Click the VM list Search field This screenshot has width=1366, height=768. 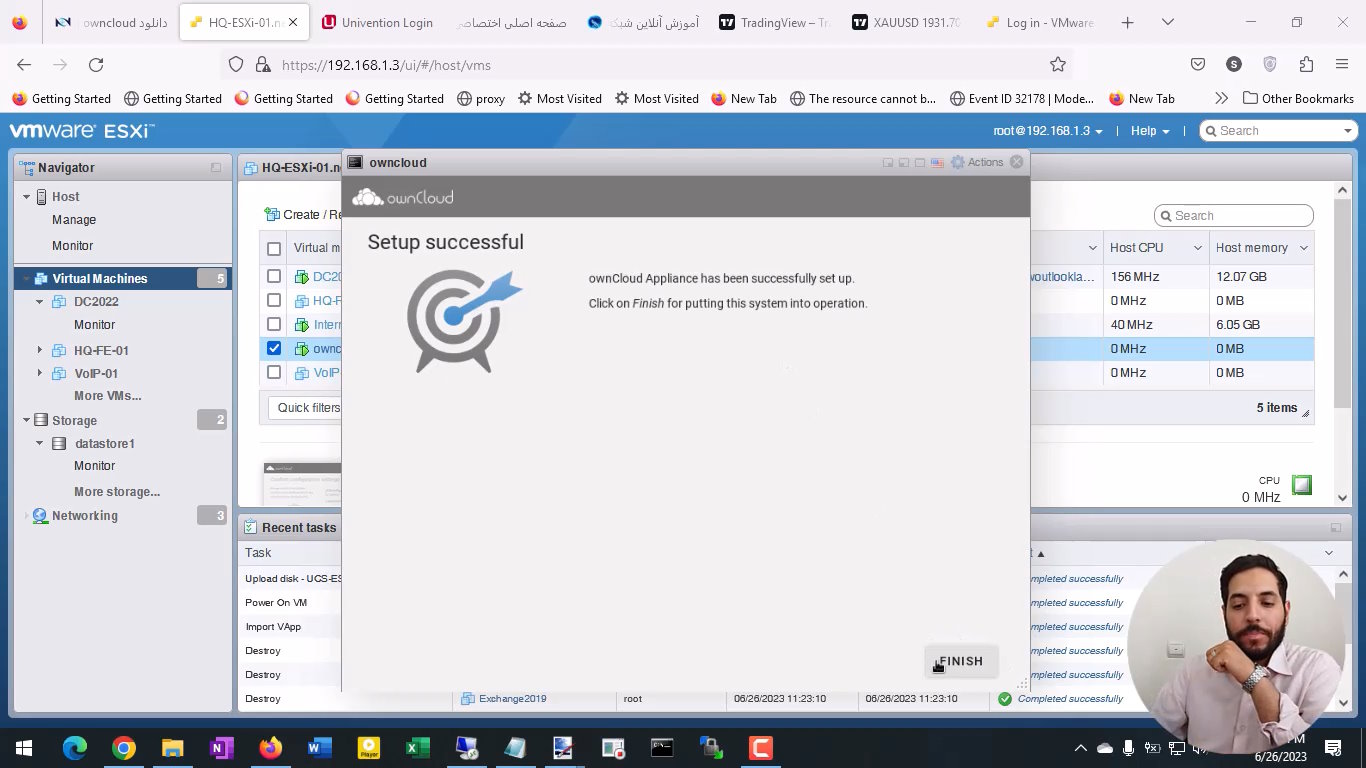[1234, 215]
